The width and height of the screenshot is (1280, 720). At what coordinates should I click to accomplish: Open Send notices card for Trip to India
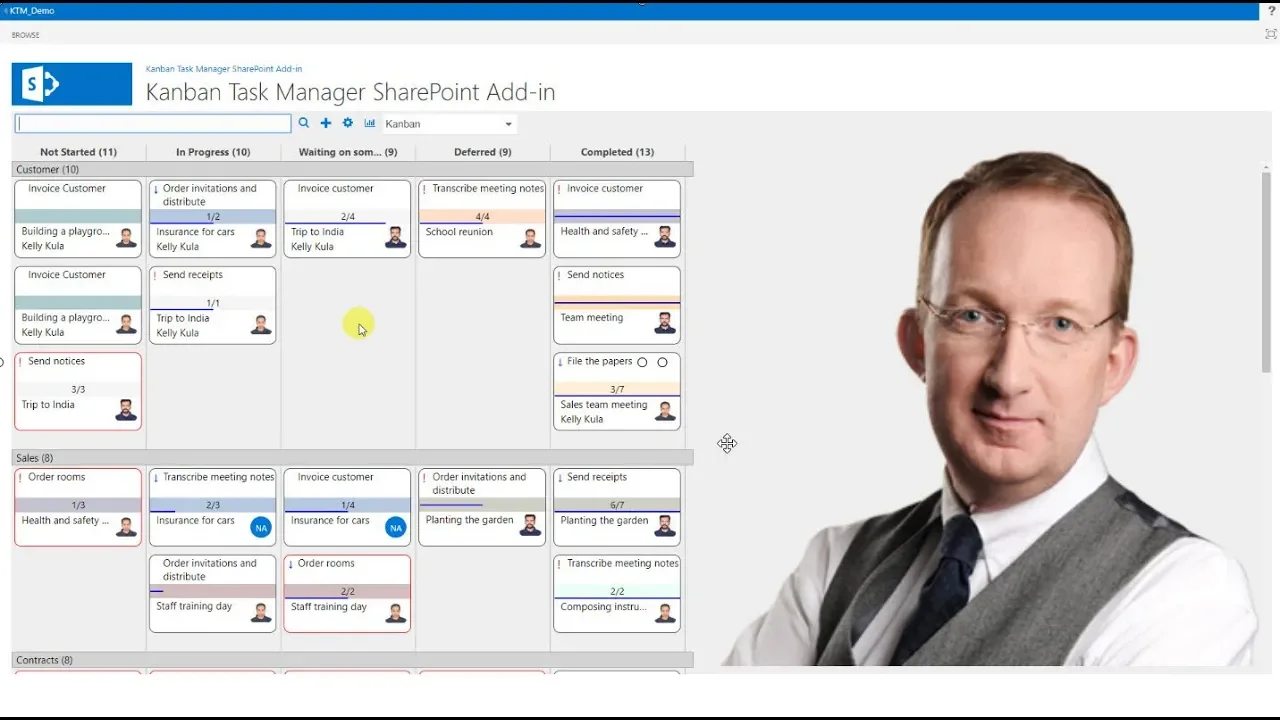(78, 391)
